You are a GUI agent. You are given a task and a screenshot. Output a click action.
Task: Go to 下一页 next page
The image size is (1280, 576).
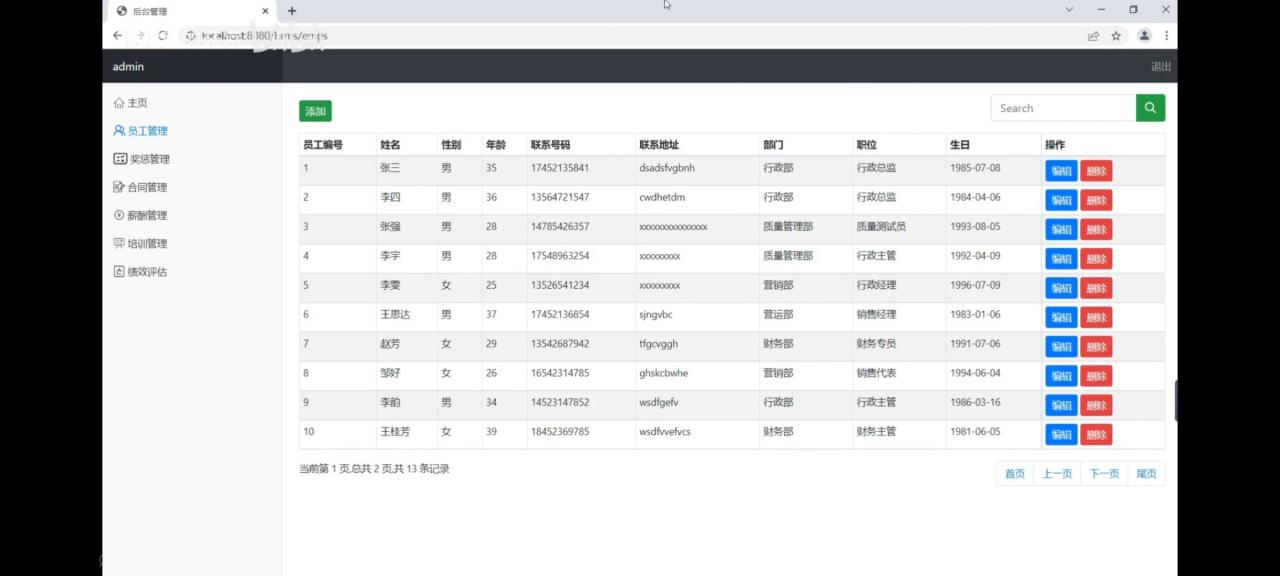[1104, 474]
